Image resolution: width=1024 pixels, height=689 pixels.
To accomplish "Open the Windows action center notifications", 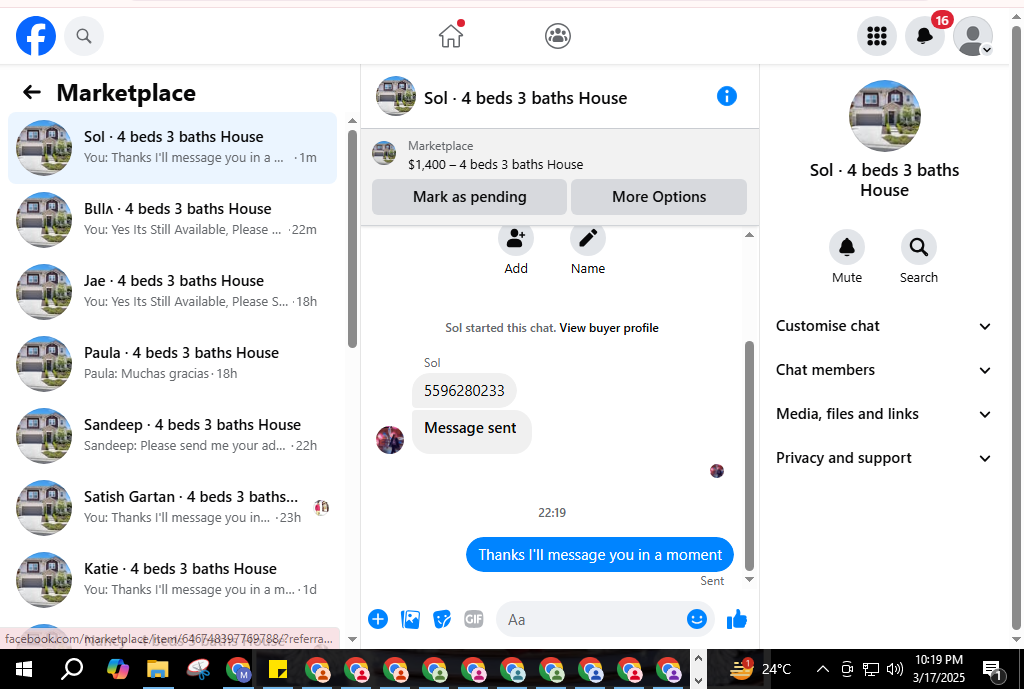I will [x=993, y=669].
